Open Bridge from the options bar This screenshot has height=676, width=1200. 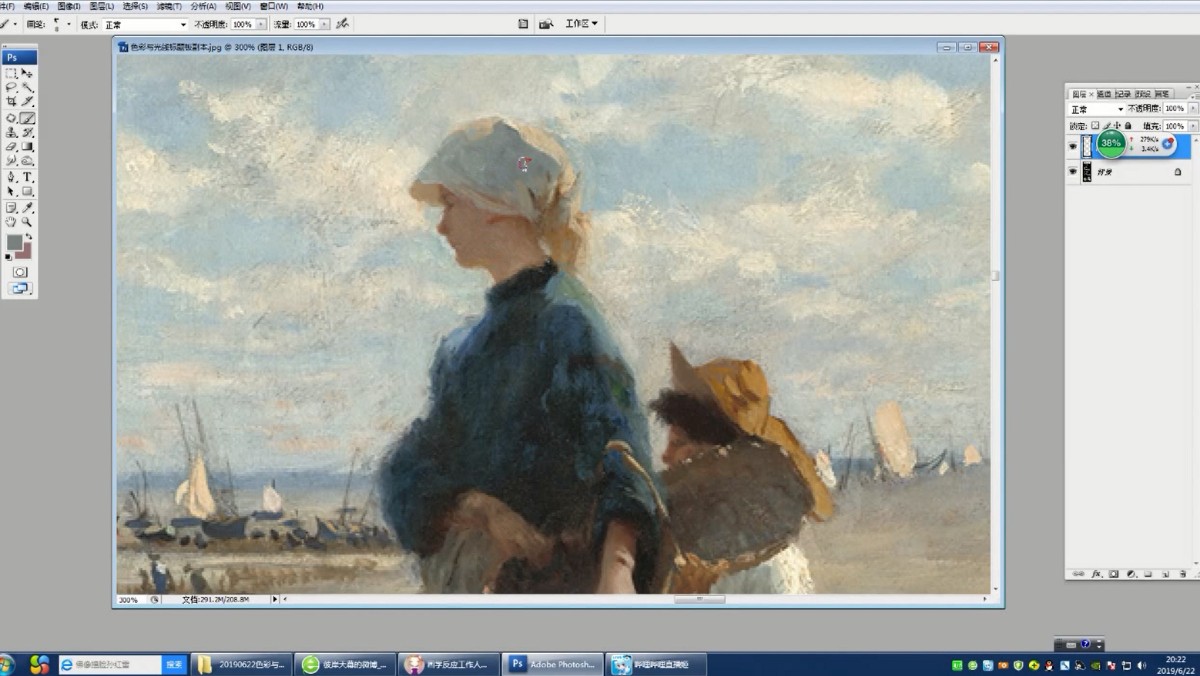point(546,24)
